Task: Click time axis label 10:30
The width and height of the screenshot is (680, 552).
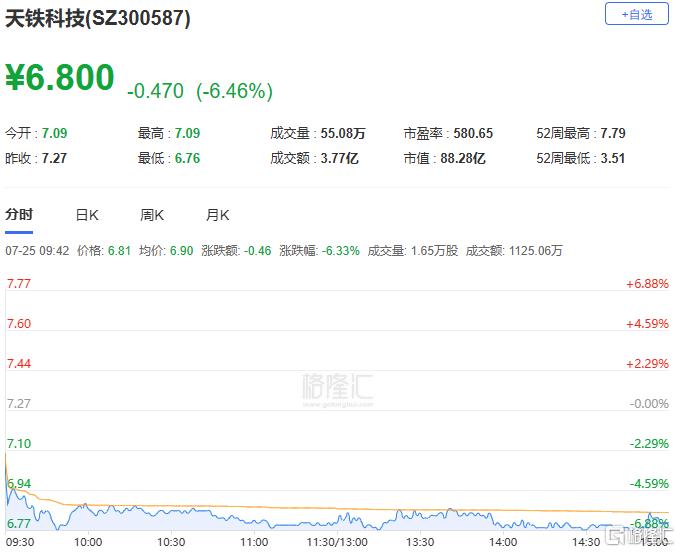Action: pyautogui.click(x=171, y=542)
